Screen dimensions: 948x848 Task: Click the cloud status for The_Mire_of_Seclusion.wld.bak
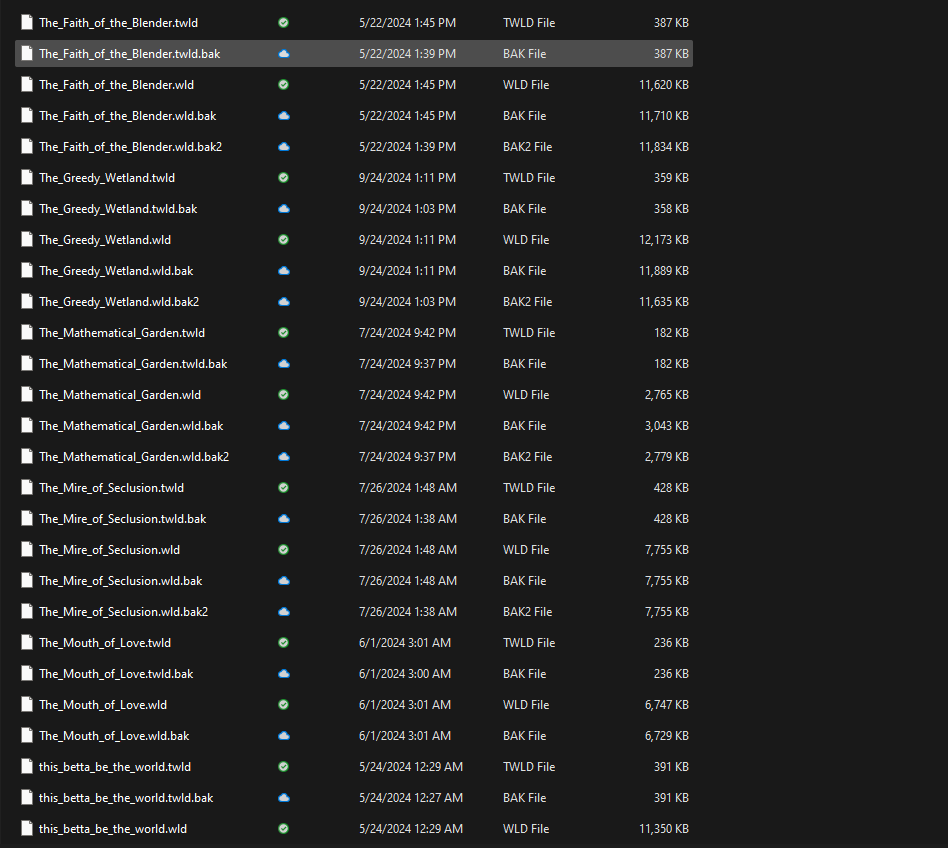[x=284, y=581]
